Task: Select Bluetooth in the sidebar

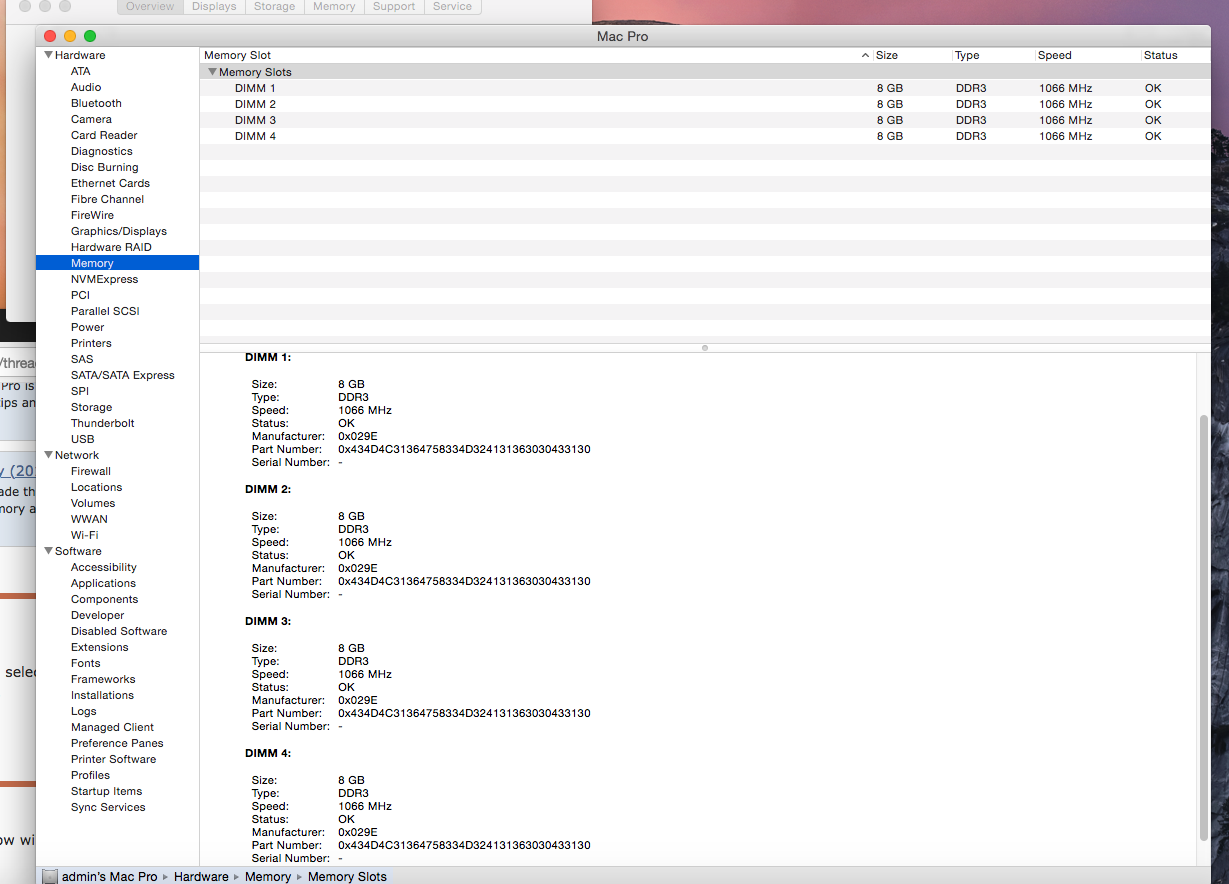Action: 96,103
